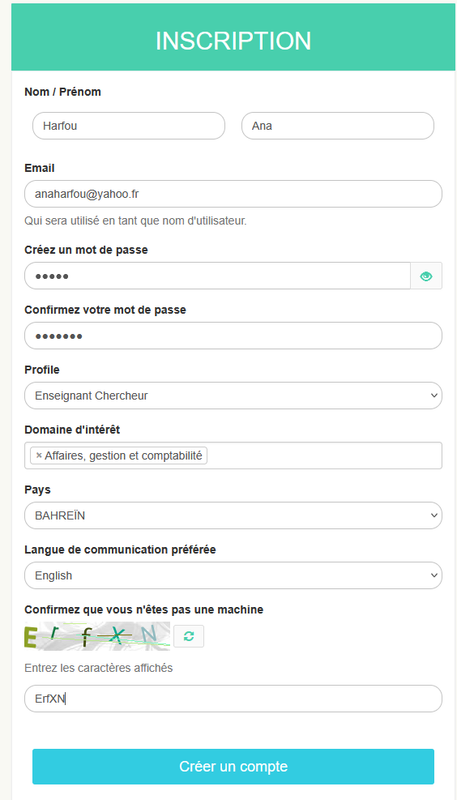
Task: Click the captcha input showing ErfXN
Action: pos(233,698)
